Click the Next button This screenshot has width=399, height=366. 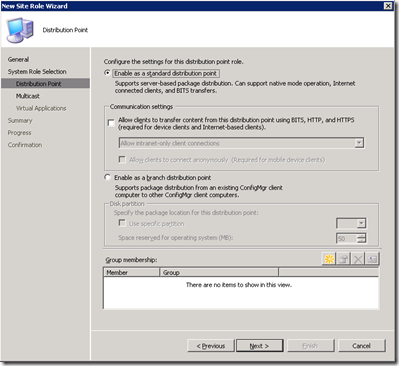[260, 346]
